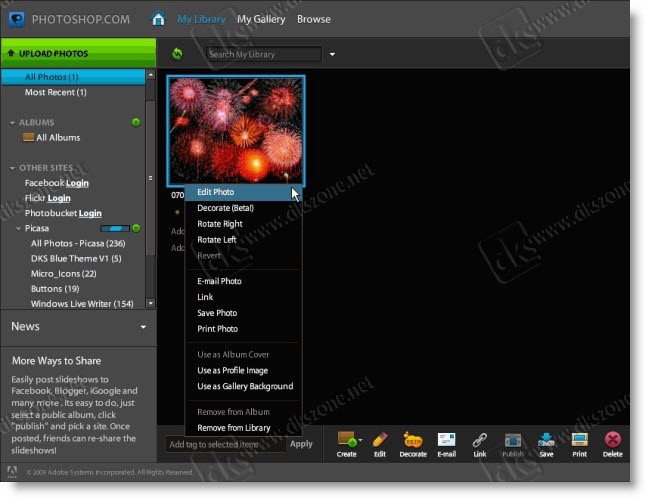Go to the home page icon
The height and width of the screenshot is (498, 646).
click(x=159, y=19)
